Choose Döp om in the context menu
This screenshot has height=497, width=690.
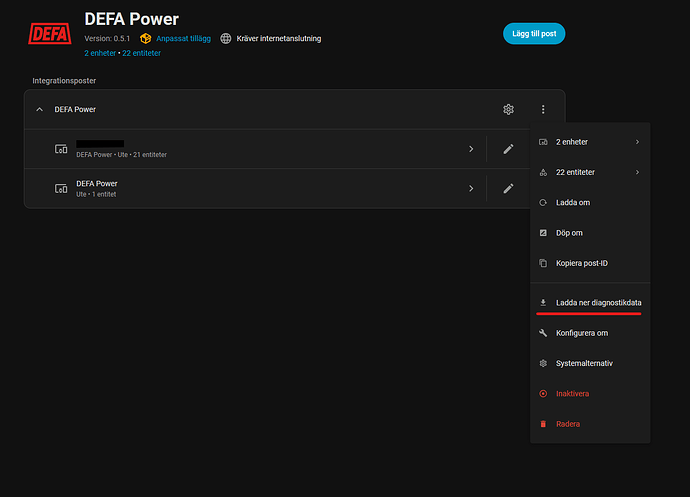[590, 233]
